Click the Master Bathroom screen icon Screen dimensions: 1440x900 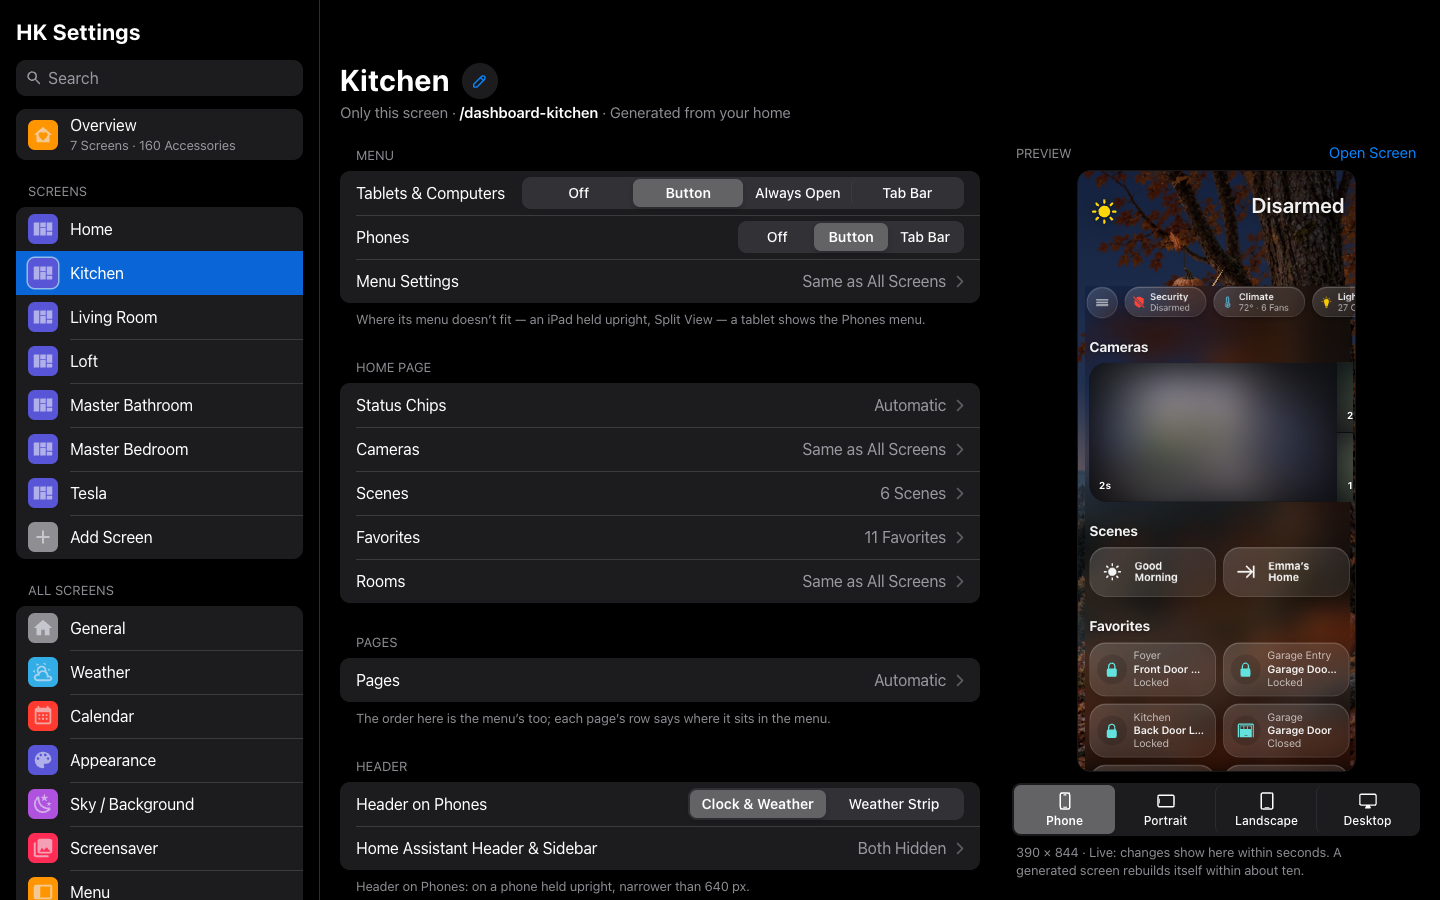point(43,405)
